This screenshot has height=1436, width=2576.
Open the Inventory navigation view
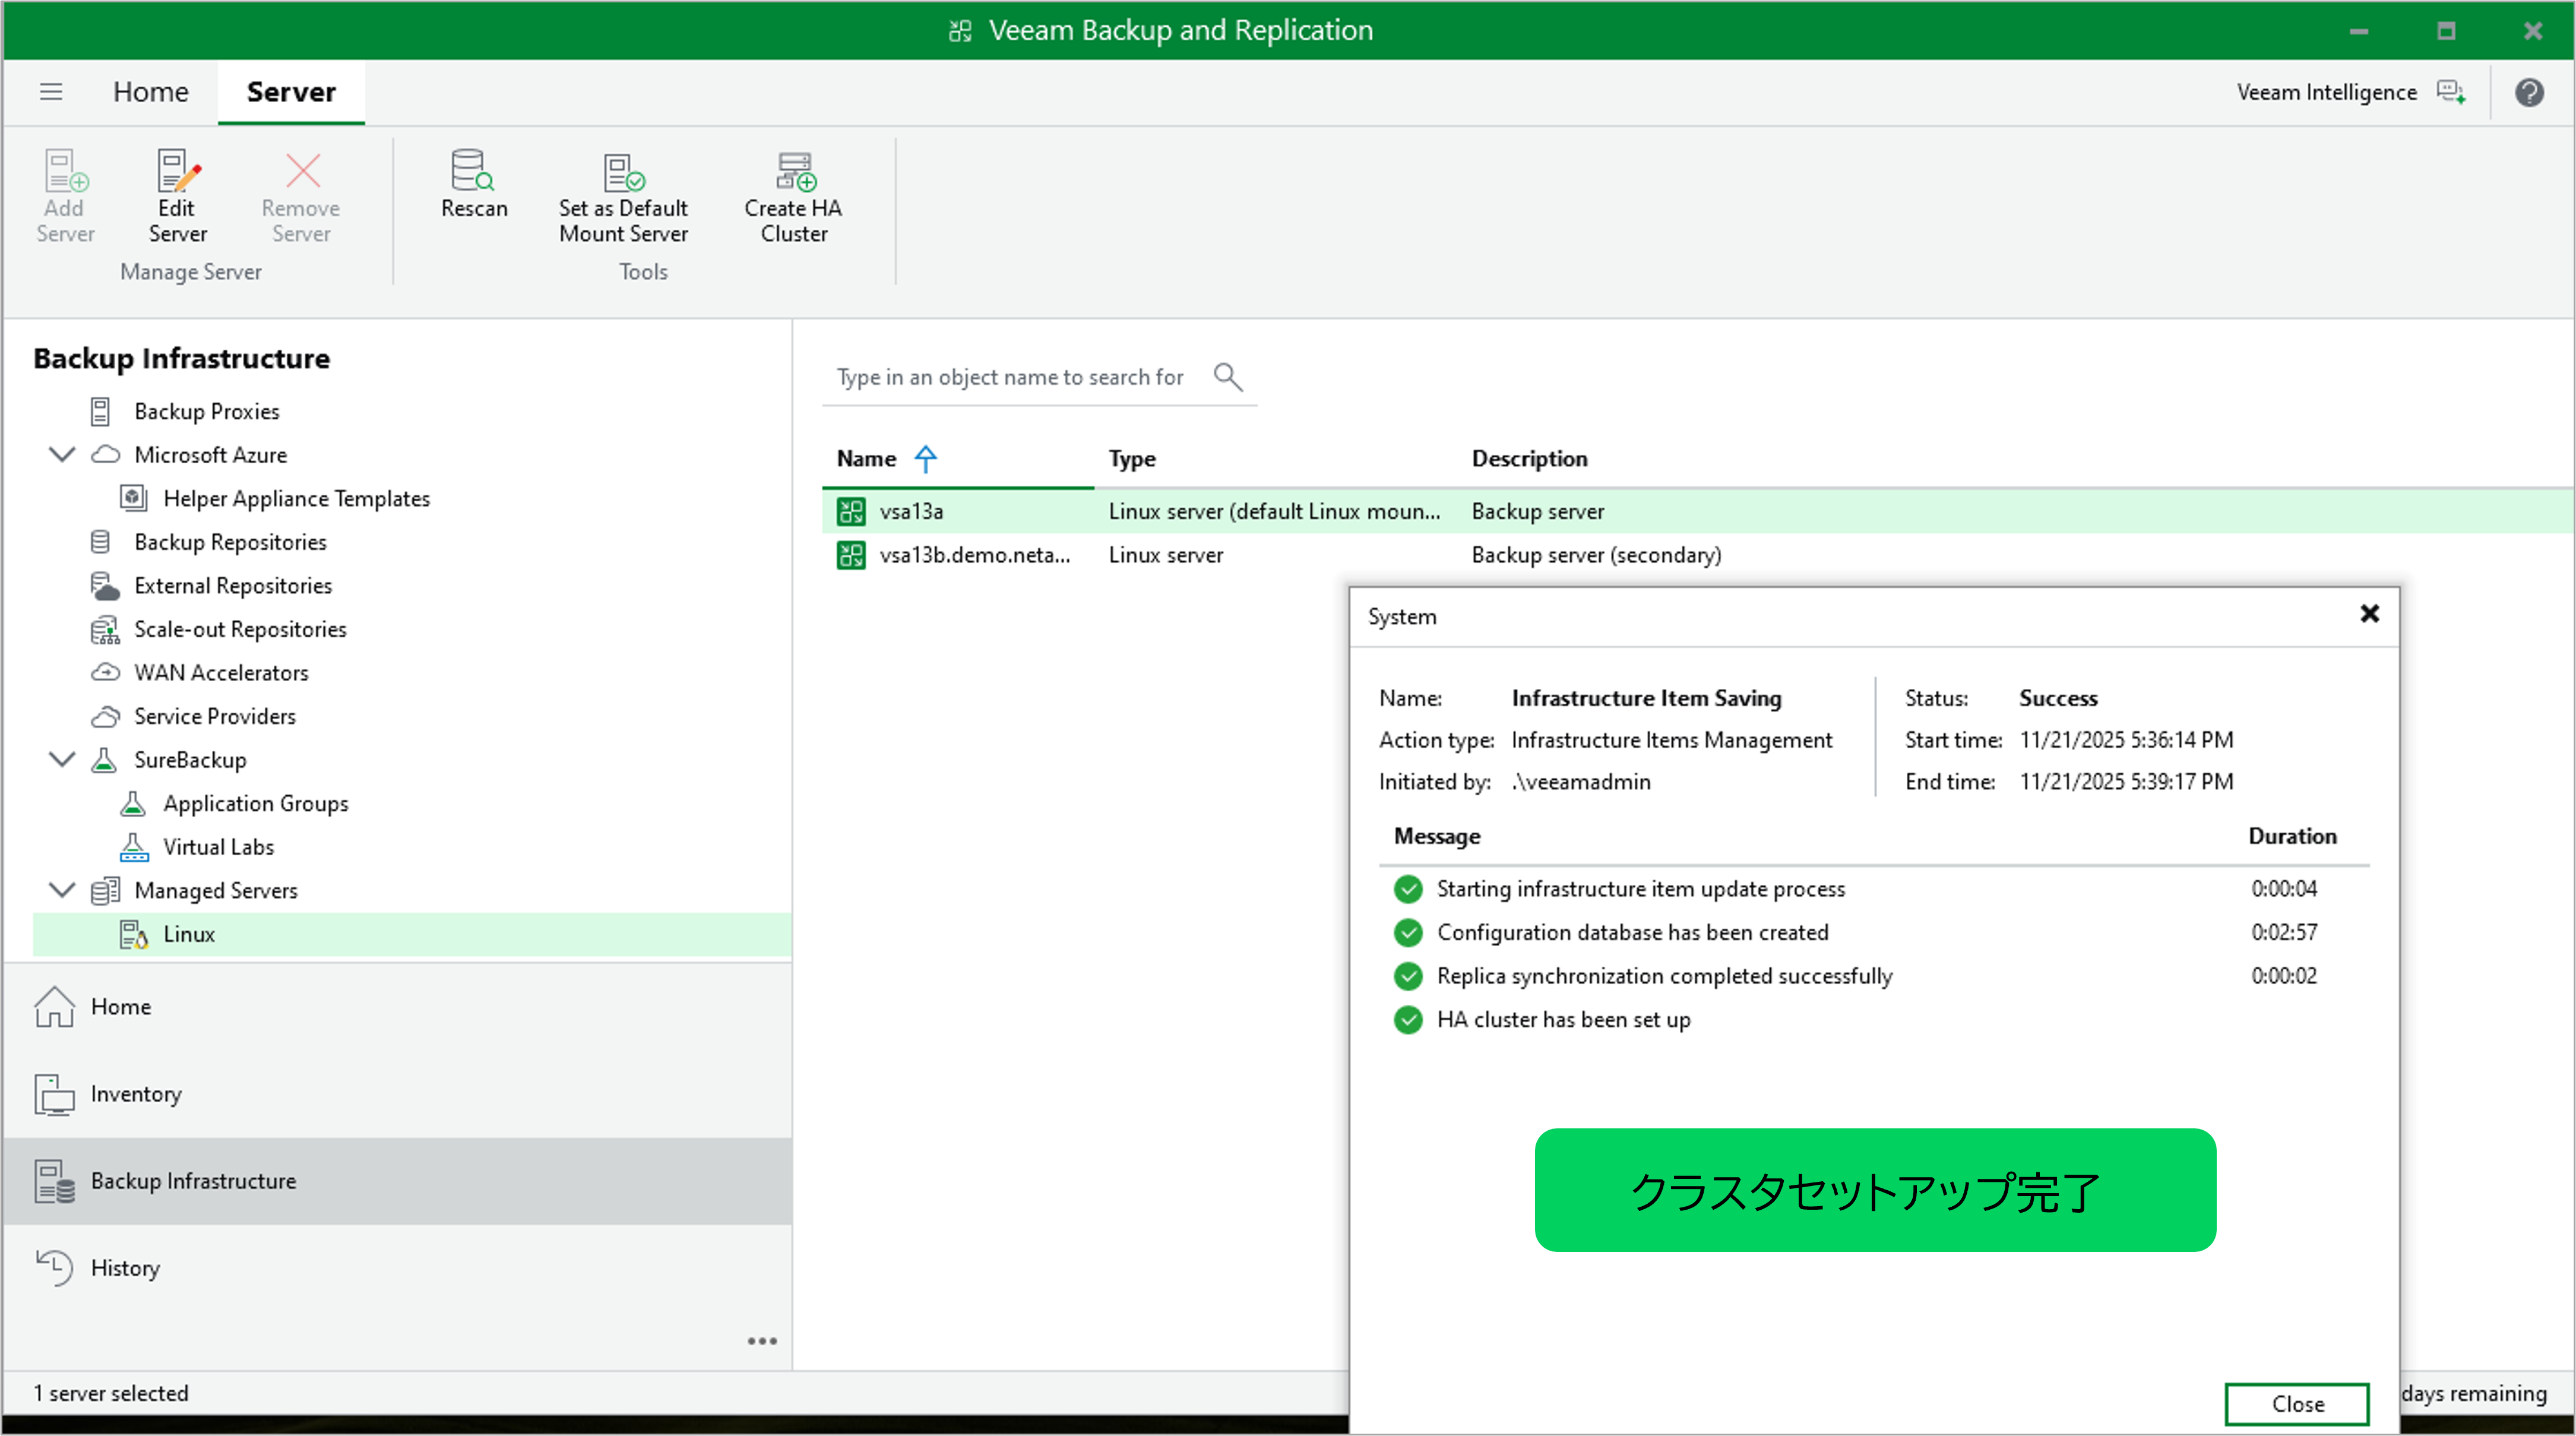coord(136,1093)
